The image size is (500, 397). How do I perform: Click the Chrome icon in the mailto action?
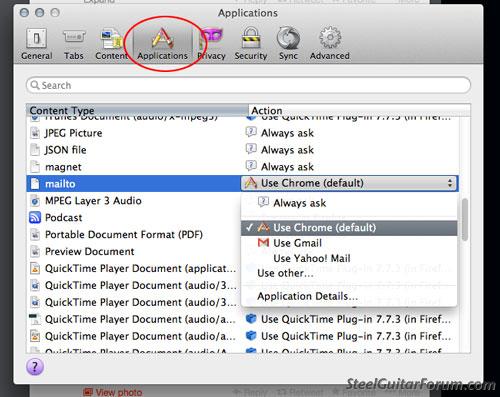(251, 183)
